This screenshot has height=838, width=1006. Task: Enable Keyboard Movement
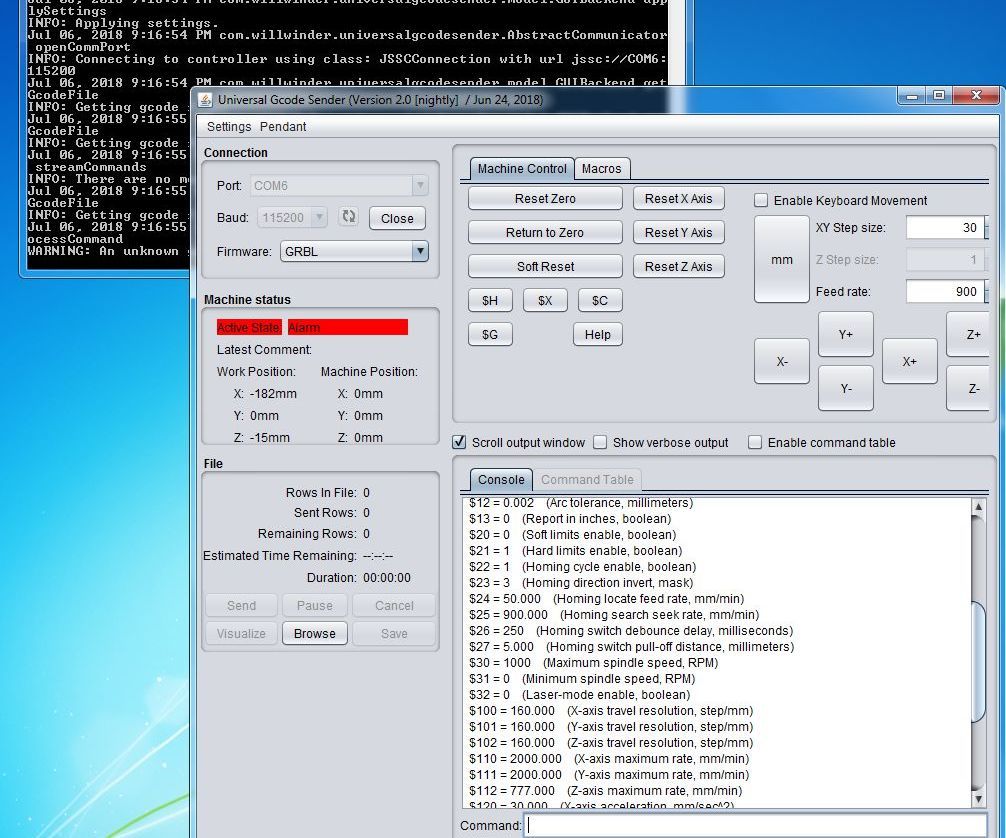coord(761,200)
